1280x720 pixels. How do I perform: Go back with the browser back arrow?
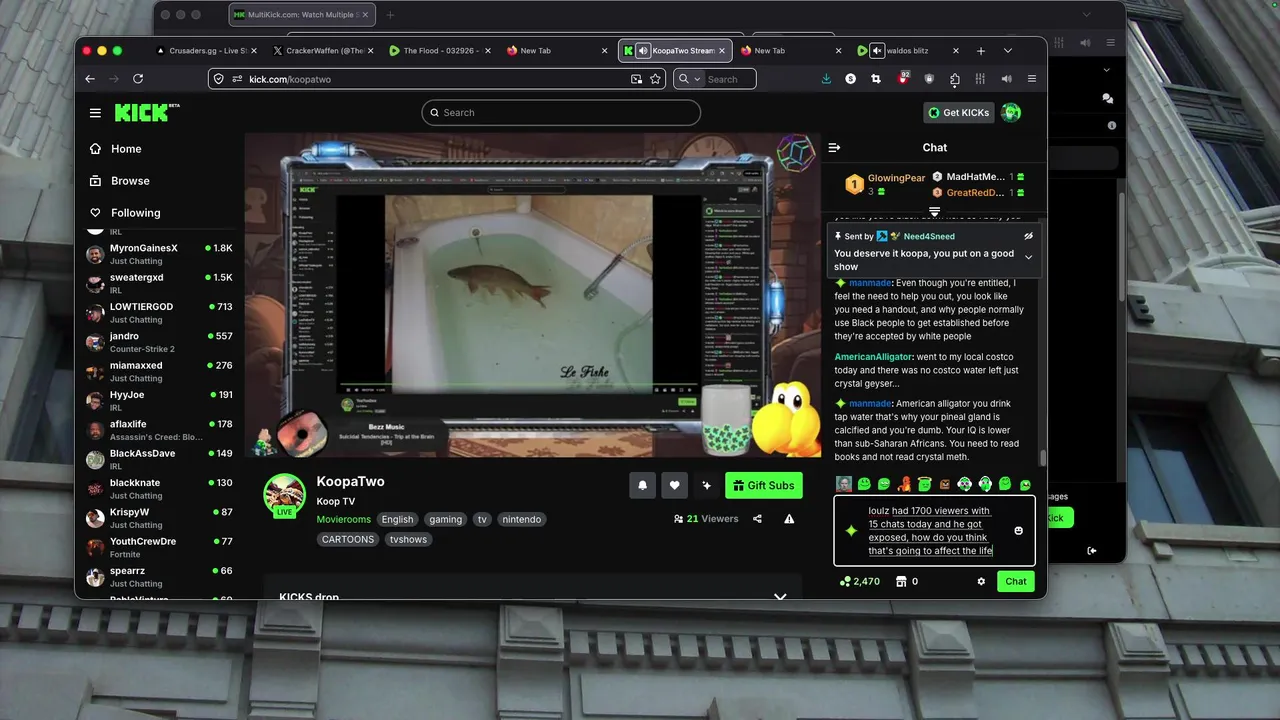pos(90,79)
